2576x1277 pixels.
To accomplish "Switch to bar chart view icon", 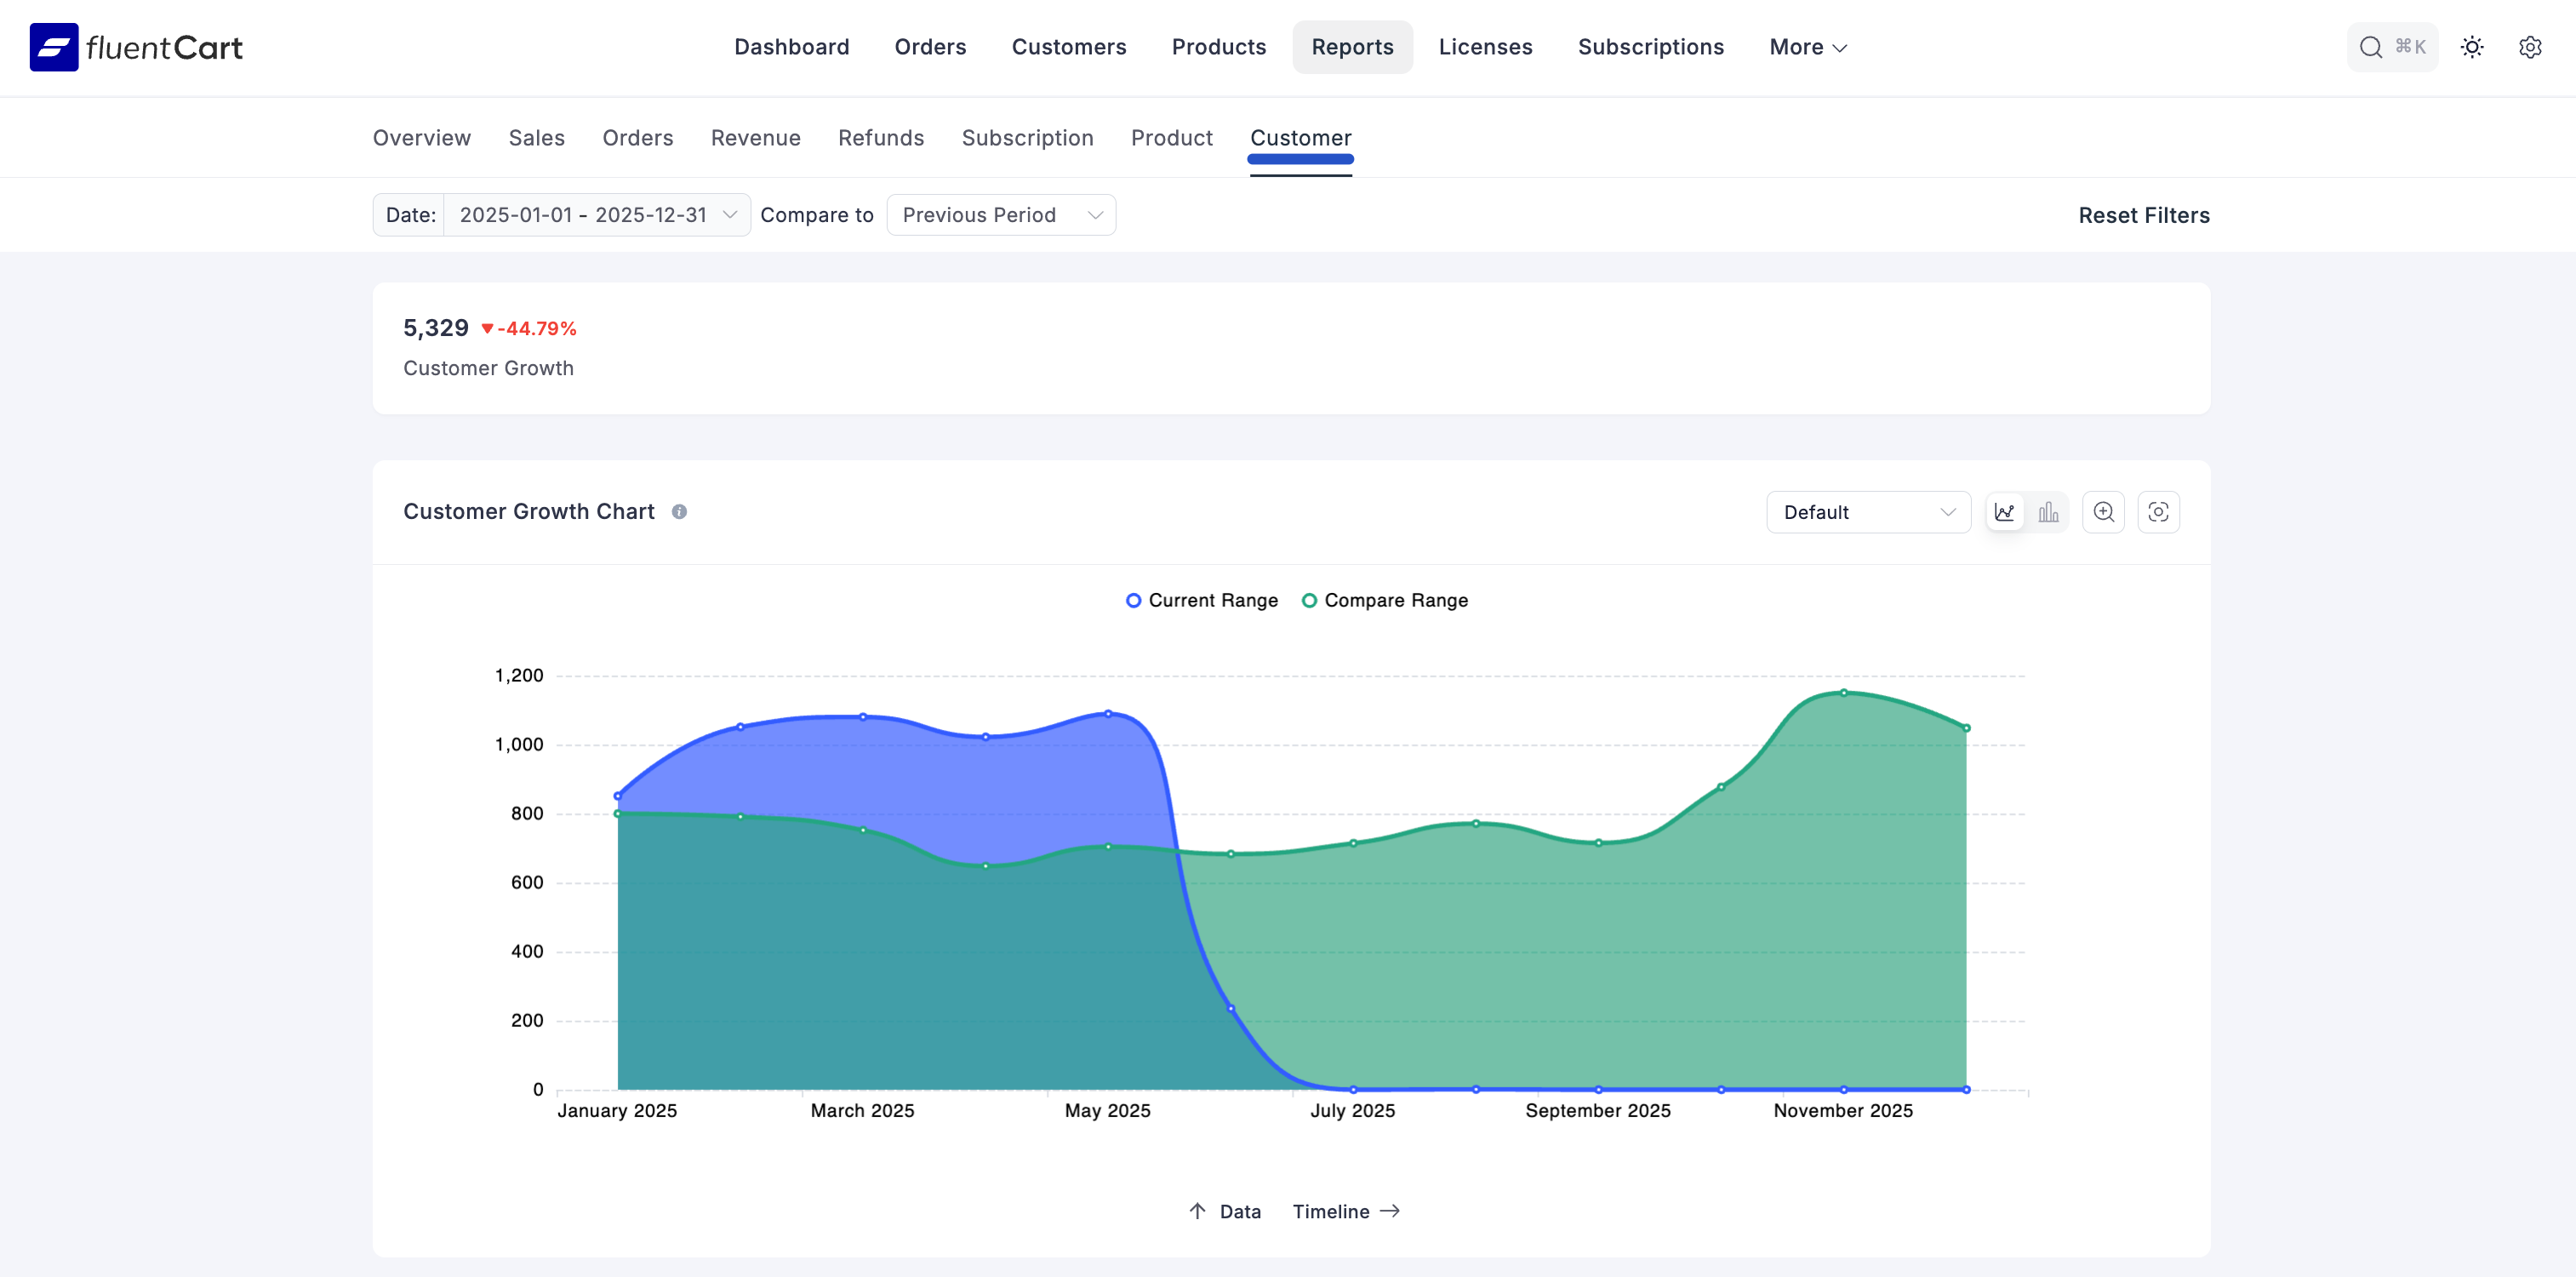I will [2048, 512].
